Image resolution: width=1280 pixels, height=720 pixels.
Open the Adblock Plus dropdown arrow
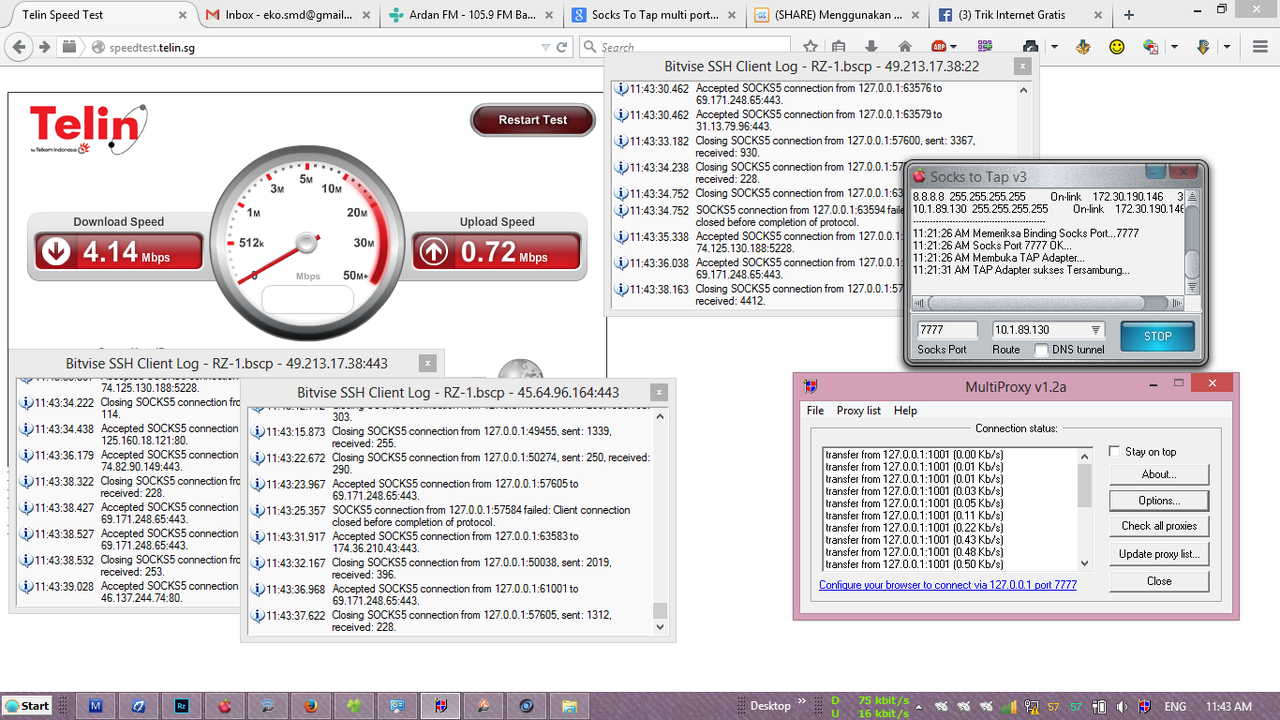pos(954,47)
